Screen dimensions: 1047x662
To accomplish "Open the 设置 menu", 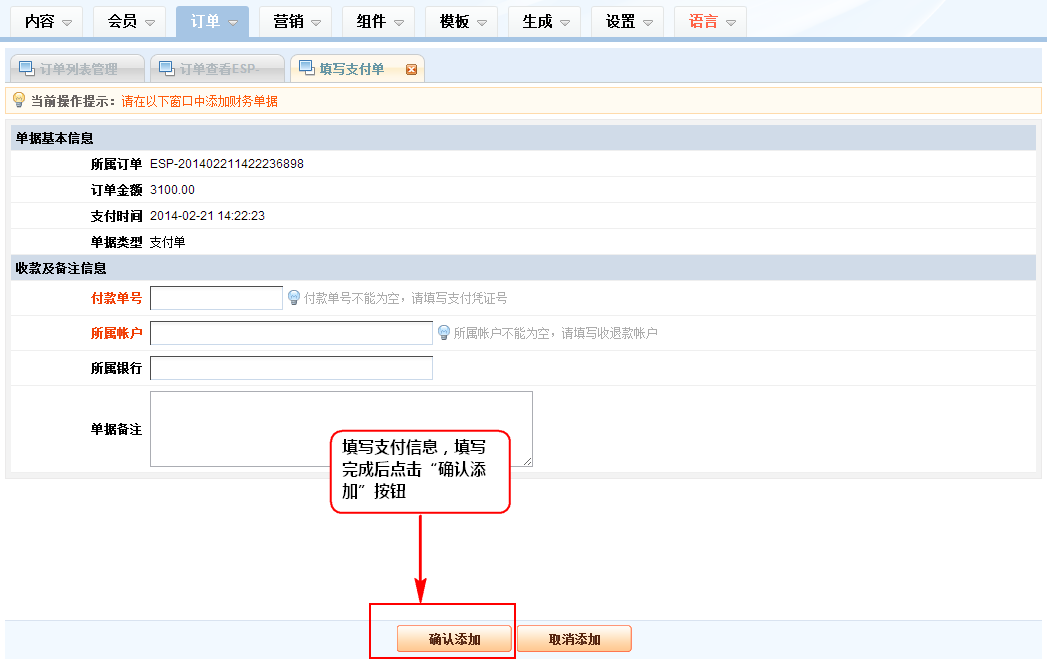I will pyautogui.click(x=626, y=22).
